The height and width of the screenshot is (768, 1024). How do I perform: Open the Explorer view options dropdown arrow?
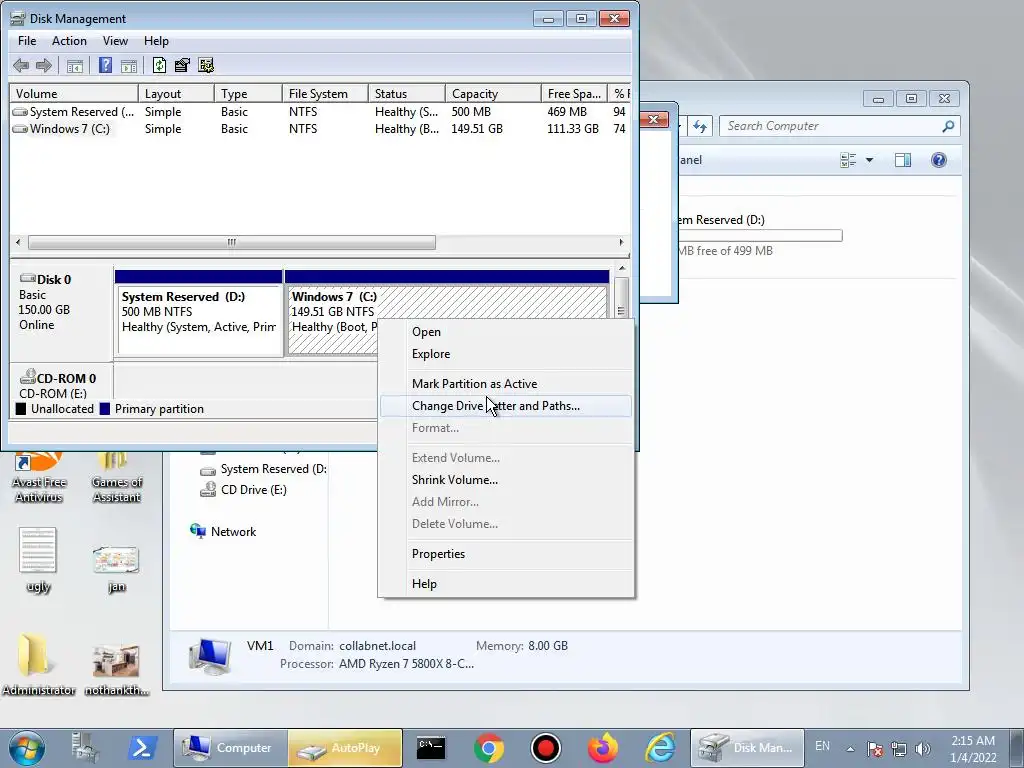click(x=869, y=160)
